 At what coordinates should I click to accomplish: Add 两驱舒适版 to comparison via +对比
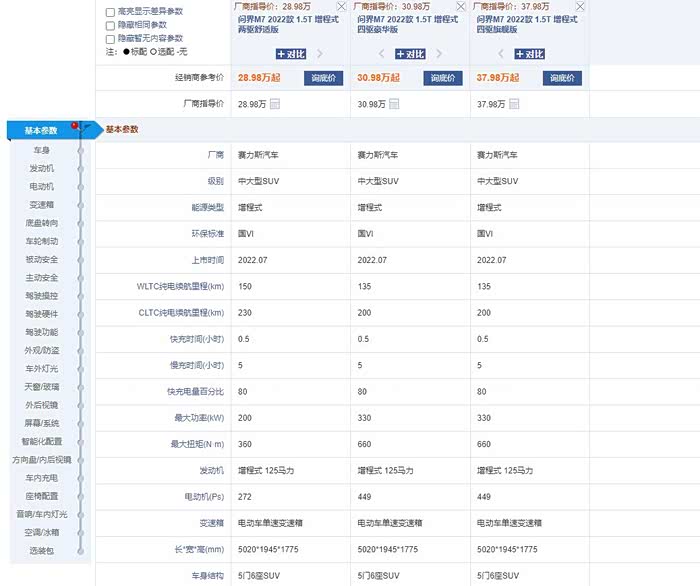[x=291, y=54]
